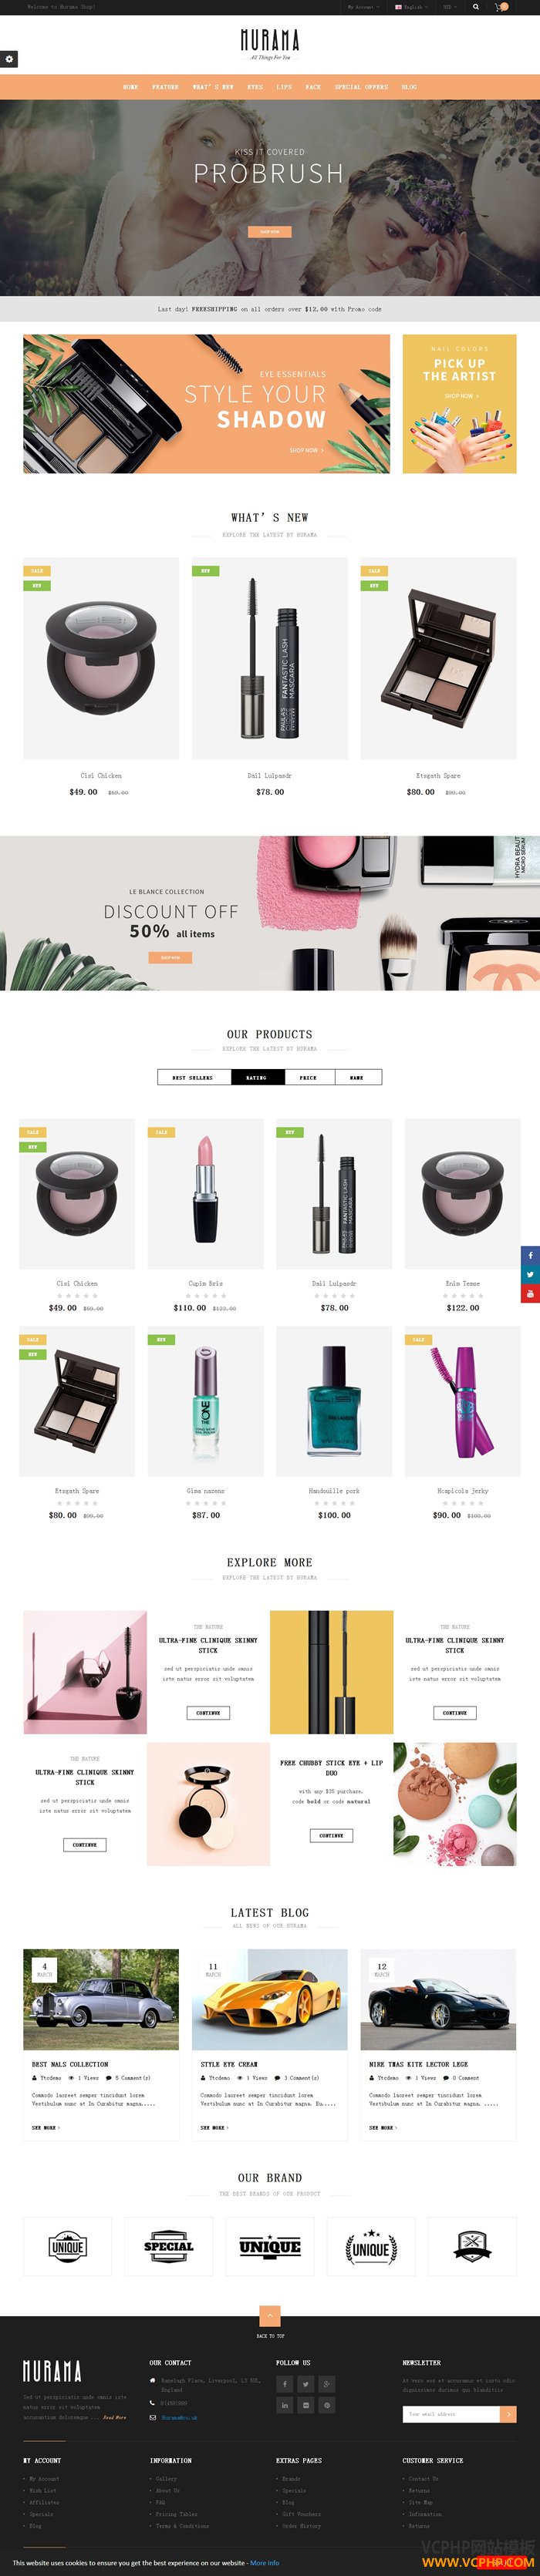Select the Best Sellers product tab

[x=193, y=1077]
